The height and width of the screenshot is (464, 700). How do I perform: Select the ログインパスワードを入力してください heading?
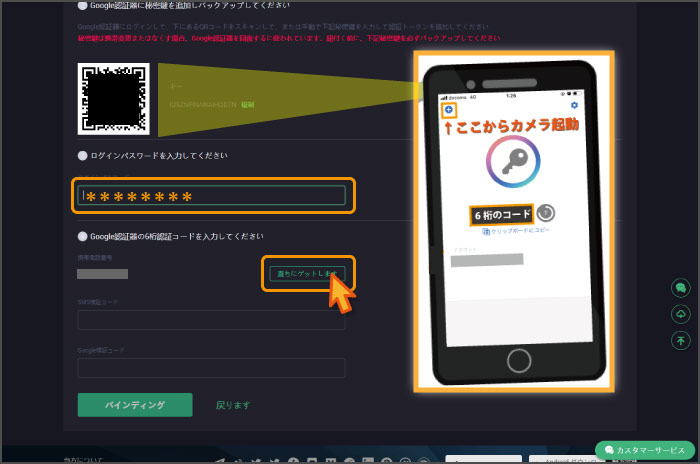coord(159,155)
